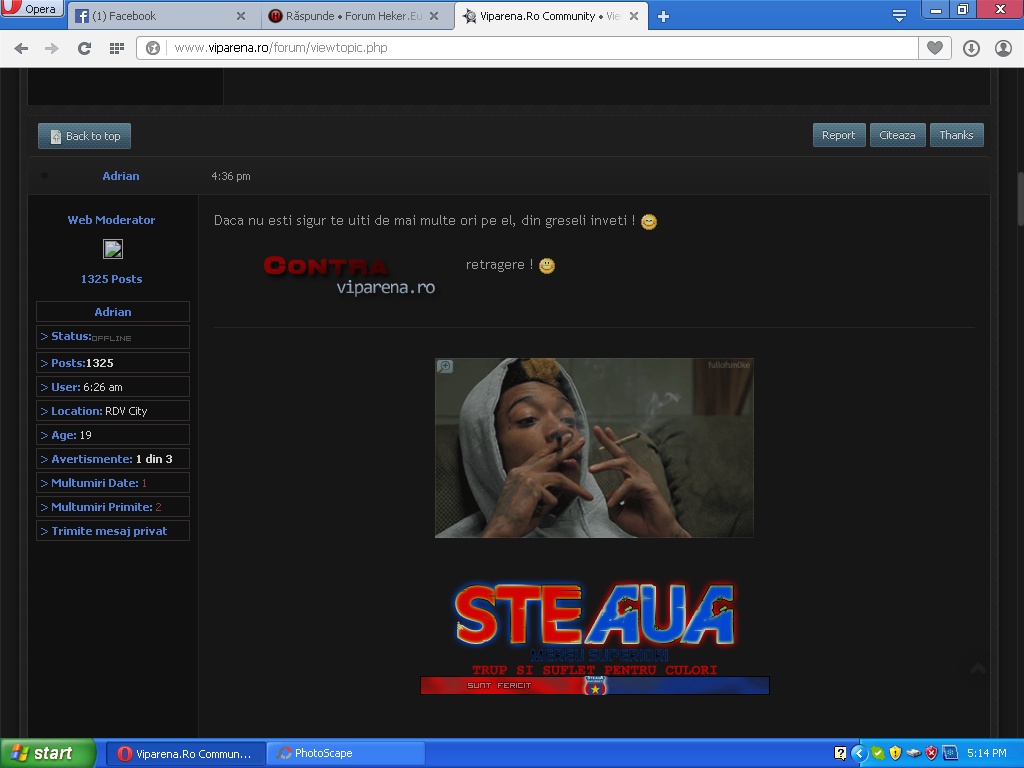Click the Sunt Fericit status bar

point(595,686)
